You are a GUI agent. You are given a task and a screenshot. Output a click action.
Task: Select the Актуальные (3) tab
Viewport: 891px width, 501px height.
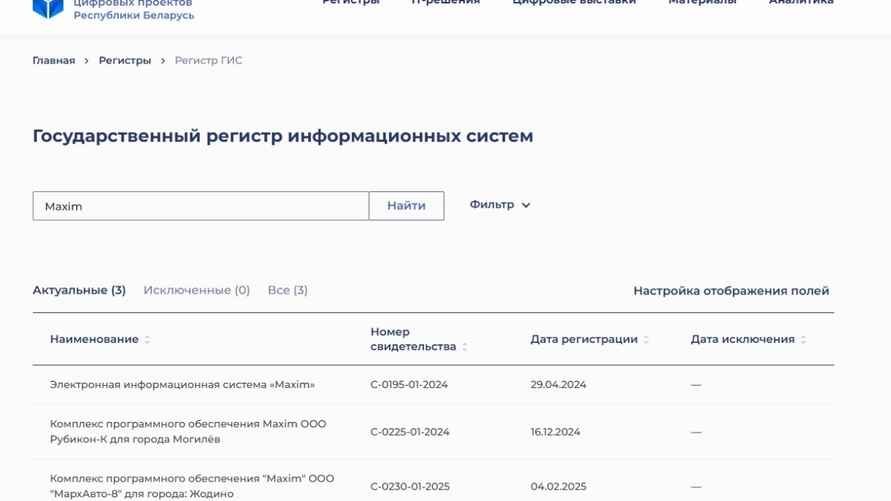coord(79,290)
